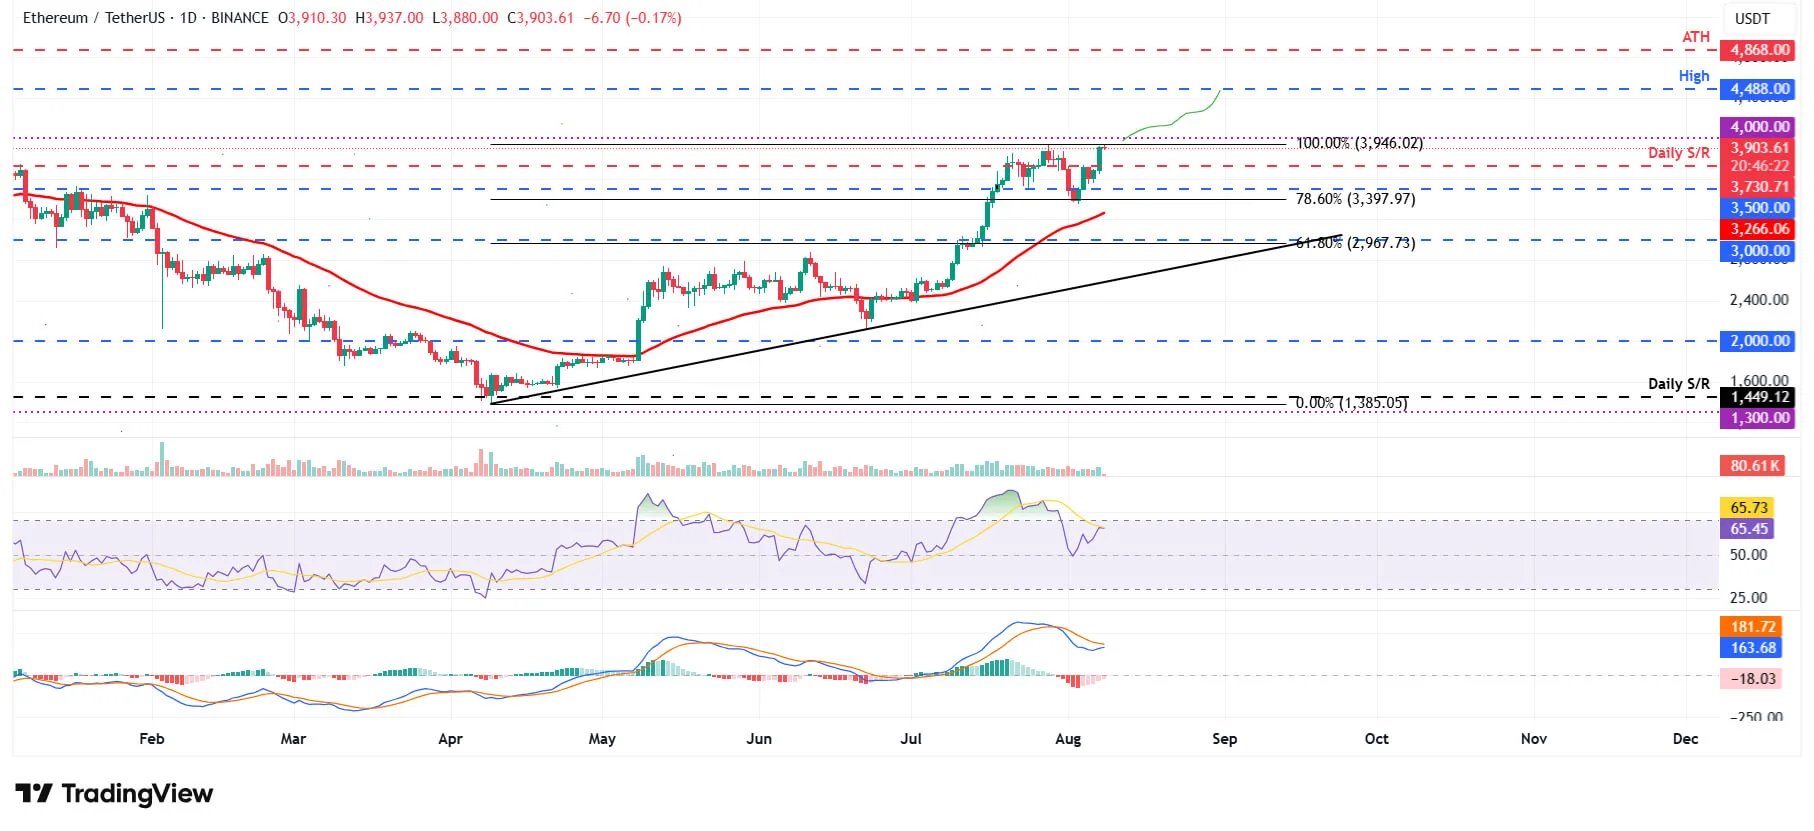The height and width of the screenshot is (831, 1814).
Task: Click the MACD histogram -18.03 label
Action: point(1753,679)
